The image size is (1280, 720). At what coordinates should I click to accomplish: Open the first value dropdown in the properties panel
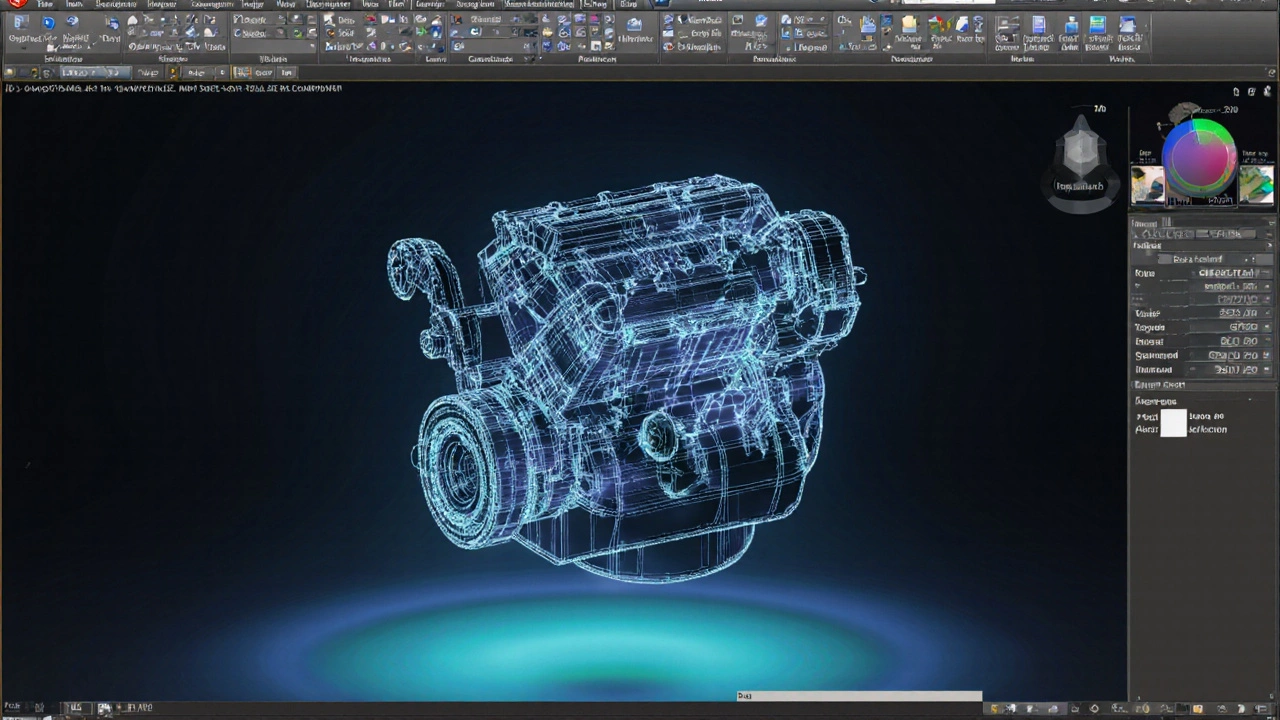[x=1226, y=273]
